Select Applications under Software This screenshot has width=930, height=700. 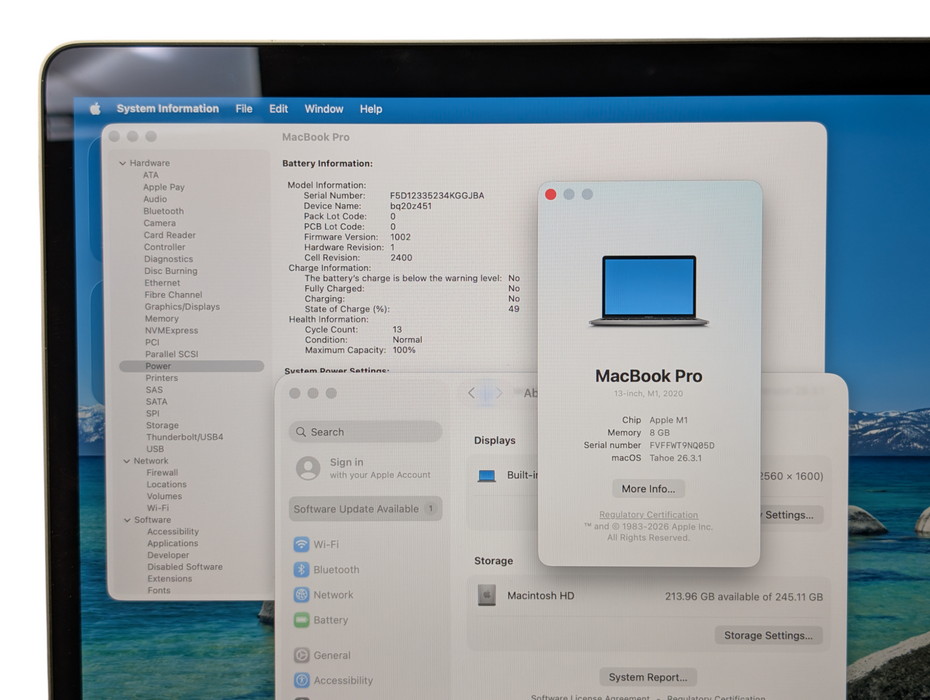point(173,543)
